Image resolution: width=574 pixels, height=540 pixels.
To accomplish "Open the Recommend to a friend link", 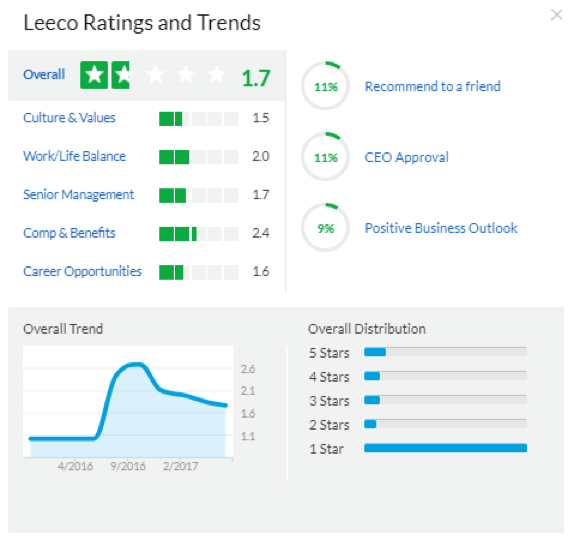I will 433,86.
